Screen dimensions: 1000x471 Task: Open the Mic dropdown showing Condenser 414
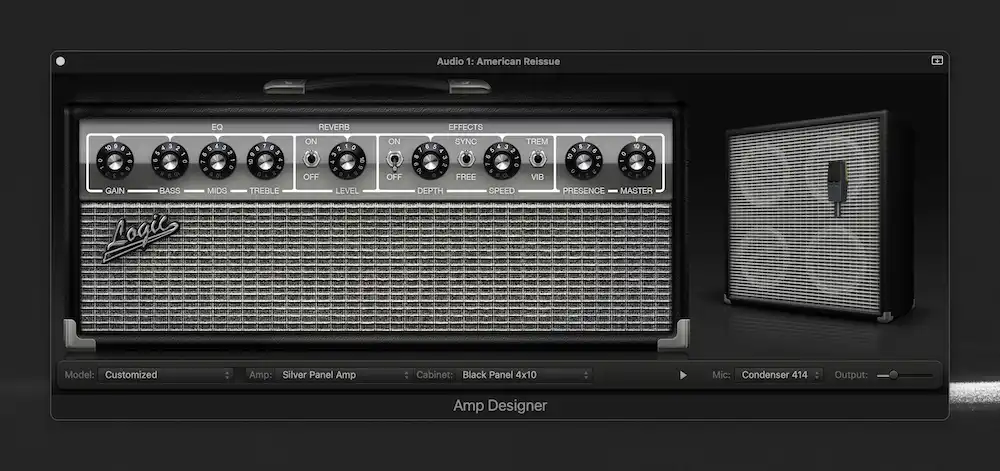778,375
